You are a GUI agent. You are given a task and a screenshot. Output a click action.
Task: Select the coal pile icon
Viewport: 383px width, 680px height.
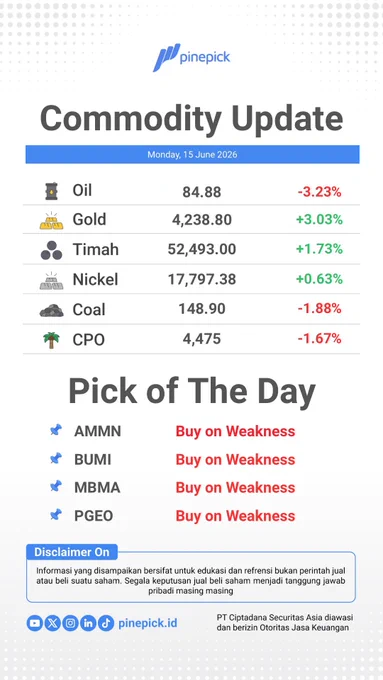click(51, 310)
